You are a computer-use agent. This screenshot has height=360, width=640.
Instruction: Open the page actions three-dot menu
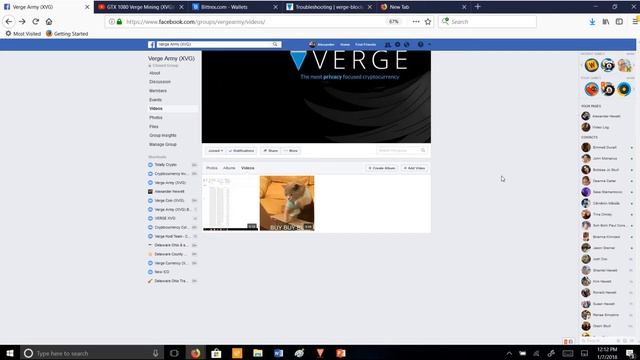(416, 22)
